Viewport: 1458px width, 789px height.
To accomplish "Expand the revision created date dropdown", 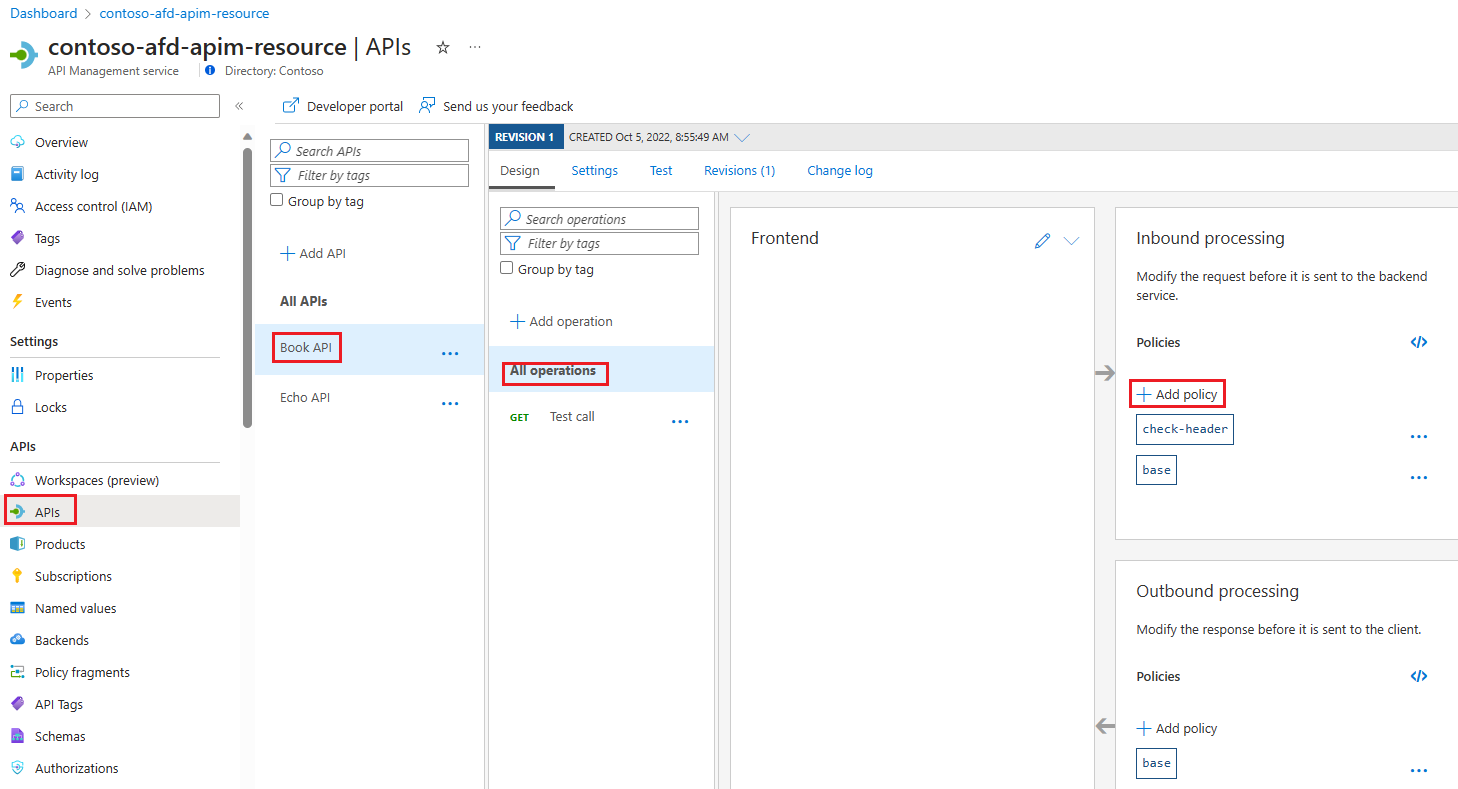I will click(742, 136).
